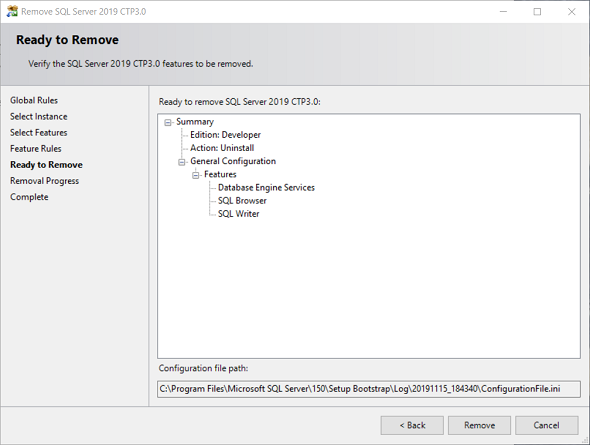Go to Global Rules step

pos(34,100)
